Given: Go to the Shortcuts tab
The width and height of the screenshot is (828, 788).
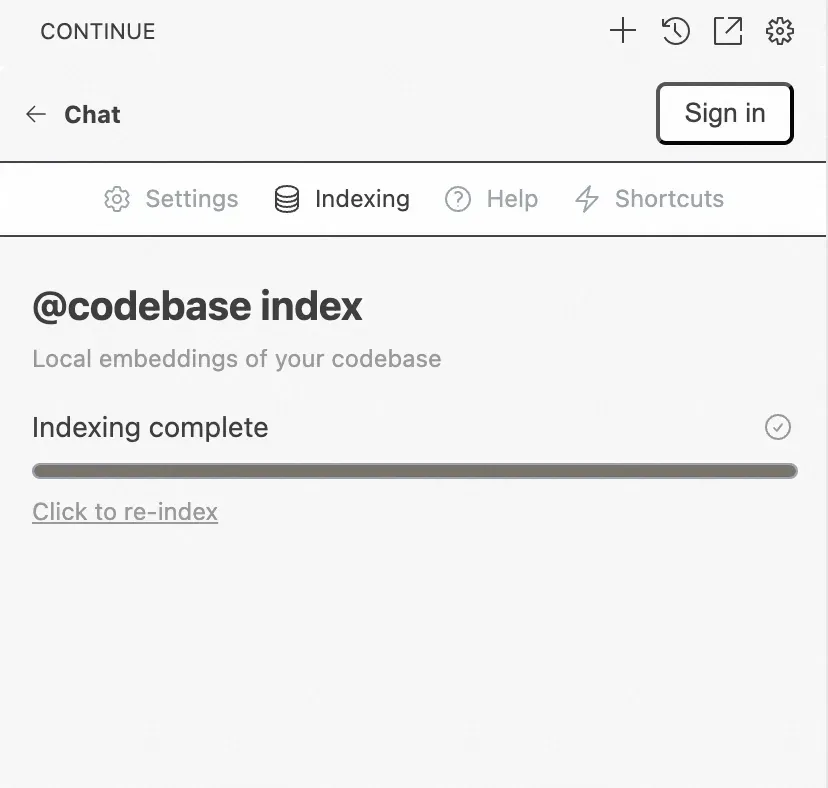Looking at the screenshot, I should 669,199.
